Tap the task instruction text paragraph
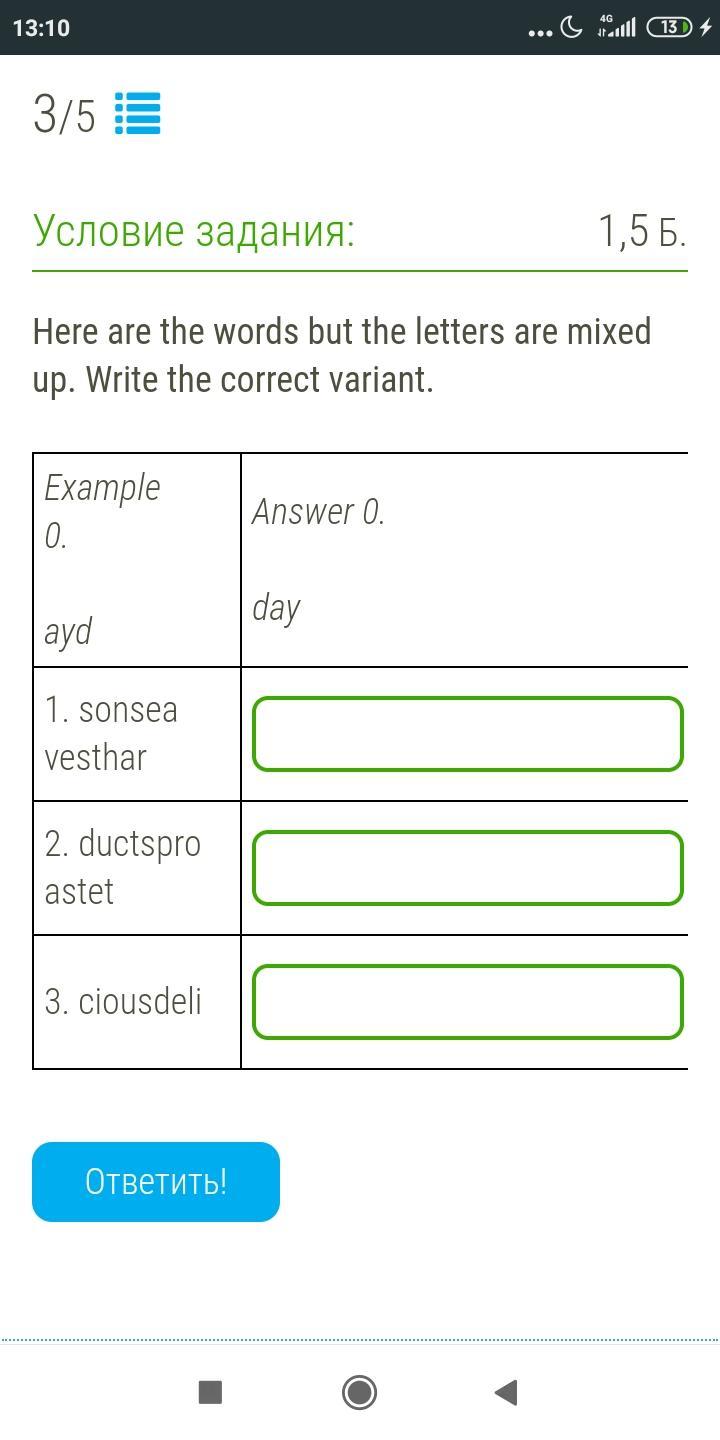720x1440 pixels. click(342, 355)
